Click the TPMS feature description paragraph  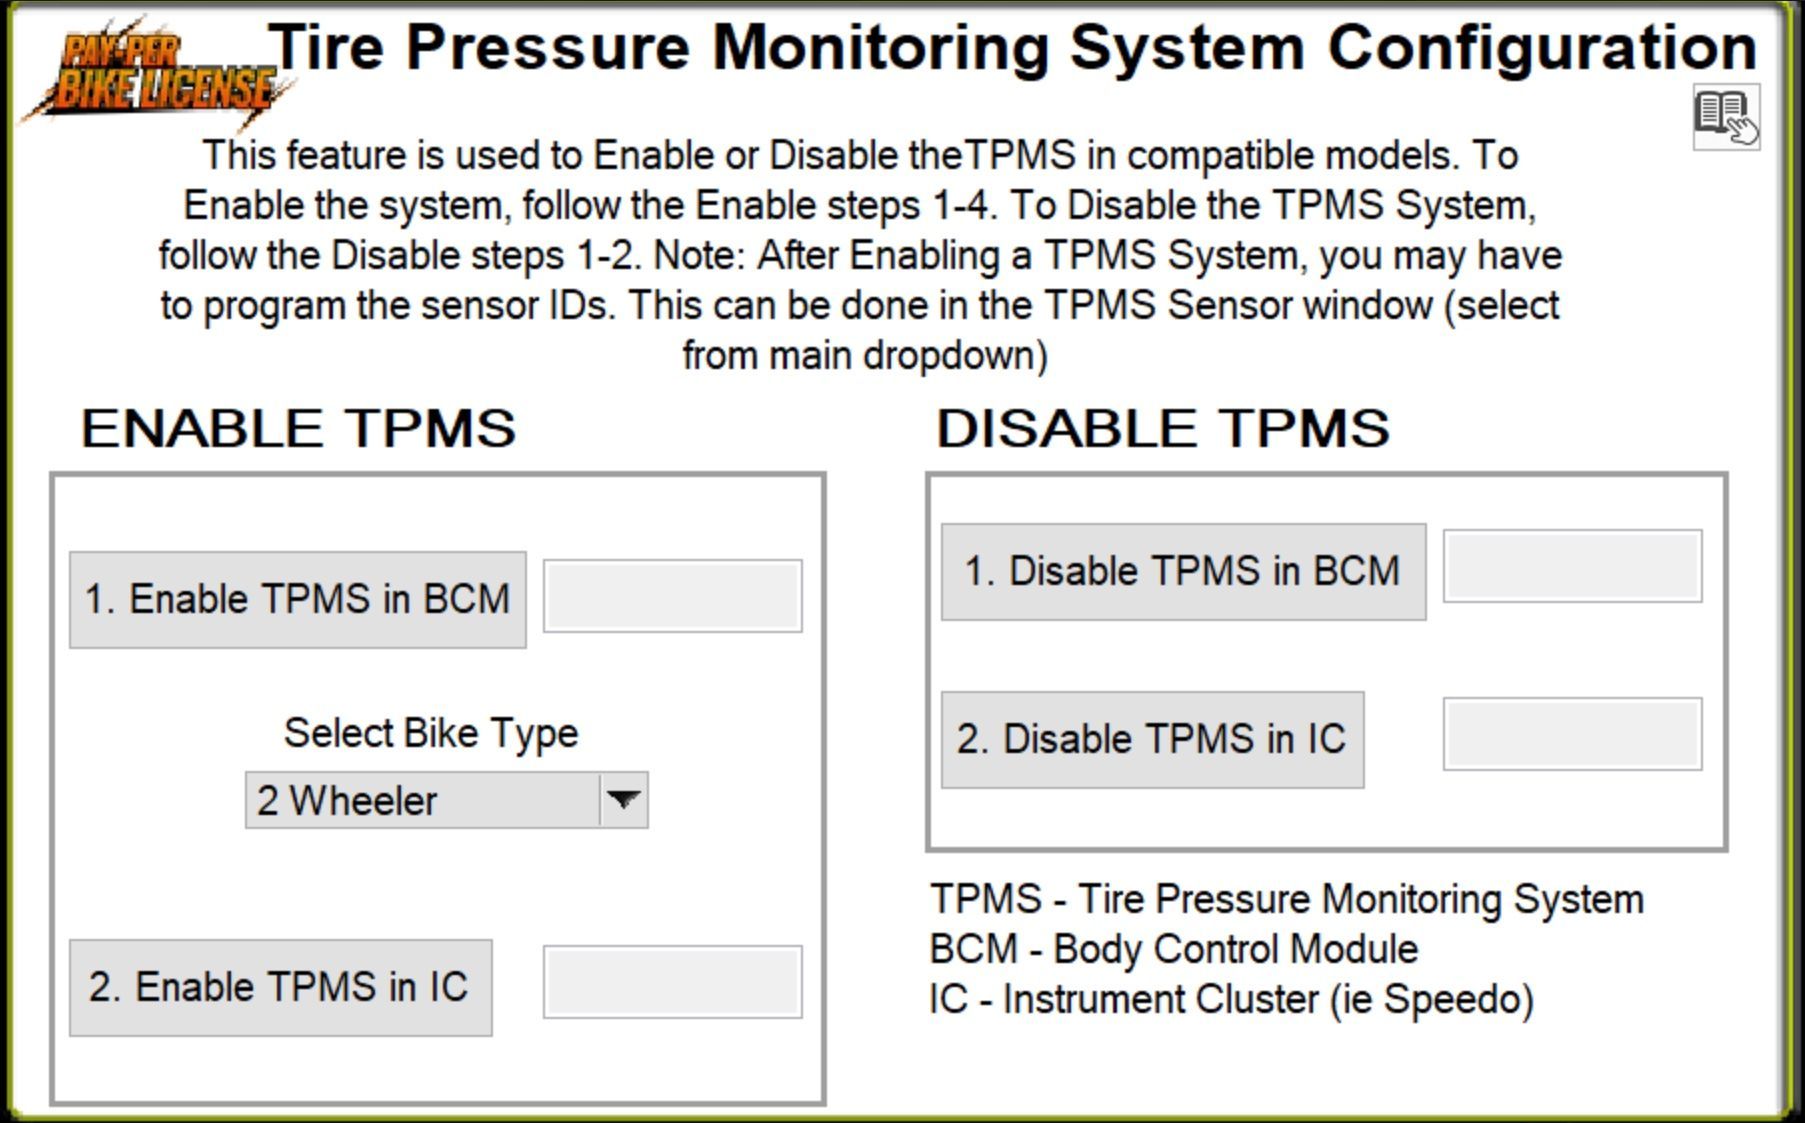(860, 255)
